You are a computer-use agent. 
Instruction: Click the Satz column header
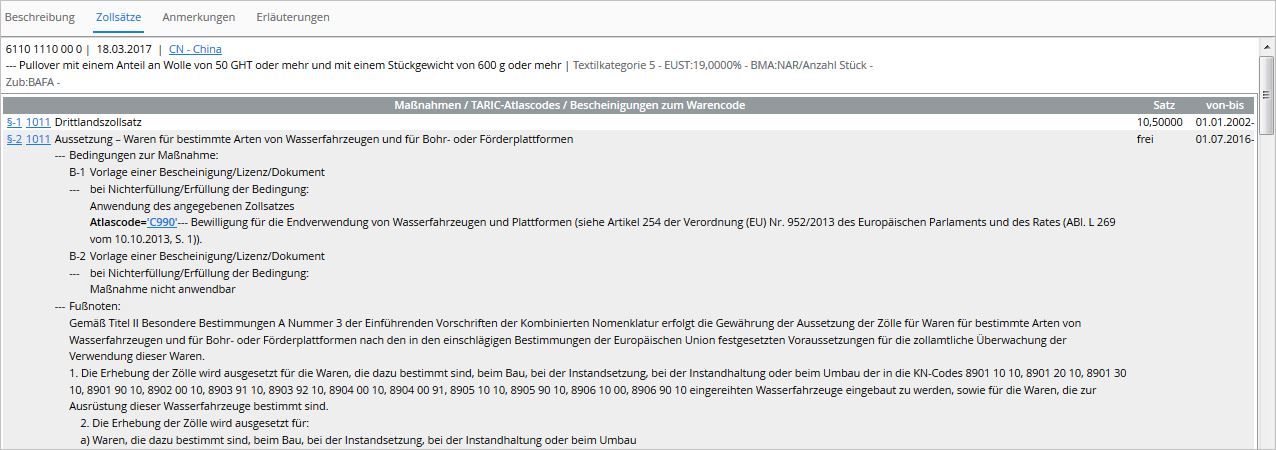1164,105
